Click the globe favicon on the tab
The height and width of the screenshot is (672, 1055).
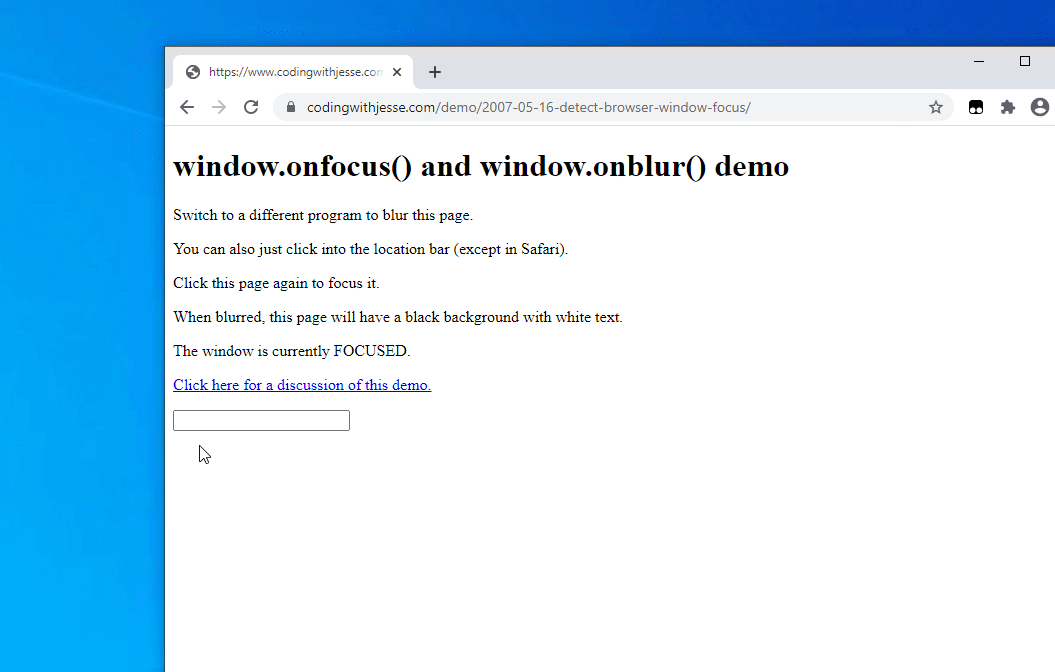click(192, 72)
